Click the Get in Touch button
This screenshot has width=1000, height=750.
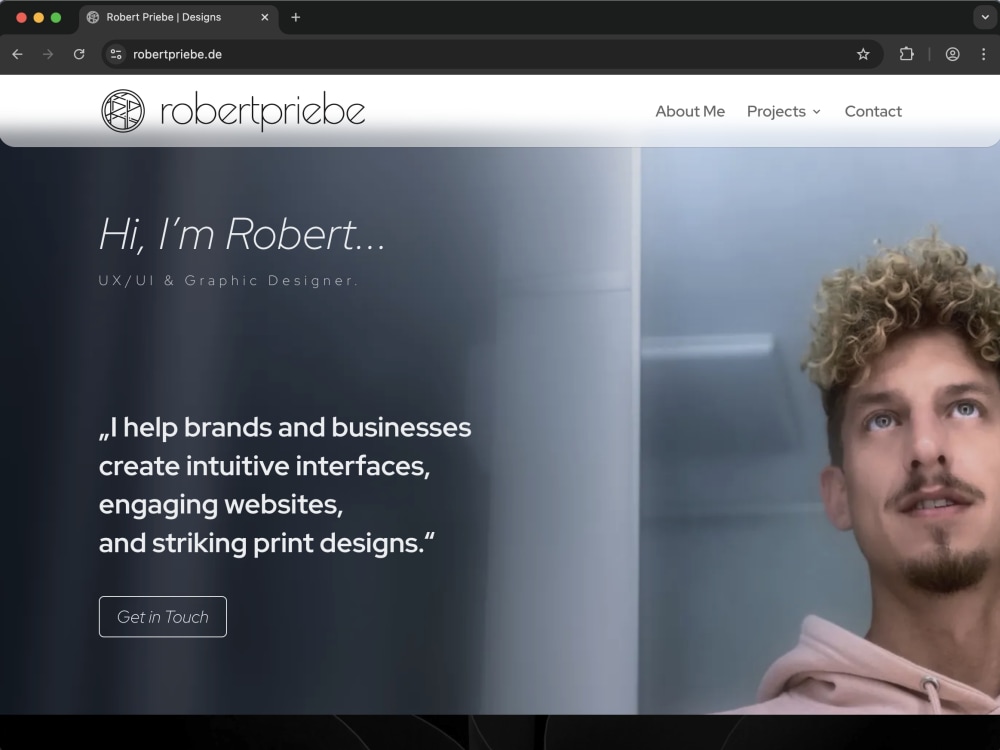163,617
